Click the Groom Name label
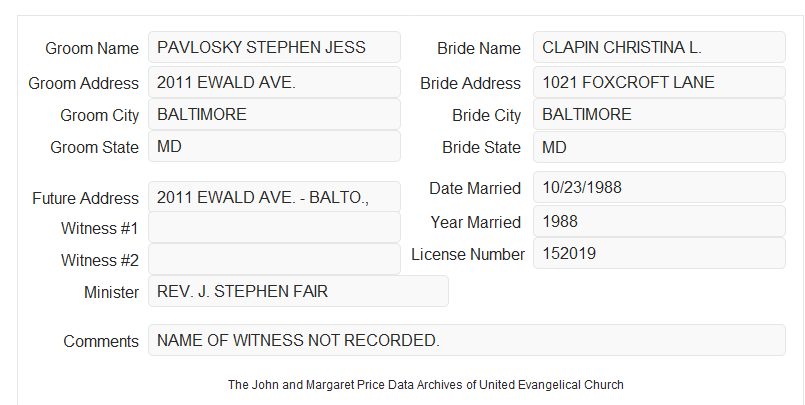Screen dimensions: 805x405 point(92,48)
